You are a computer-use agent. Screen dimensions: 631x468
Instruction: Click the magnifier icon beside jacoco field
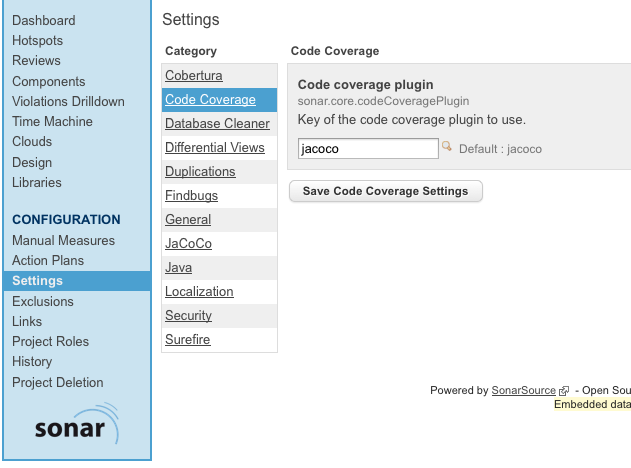point(446,146)
